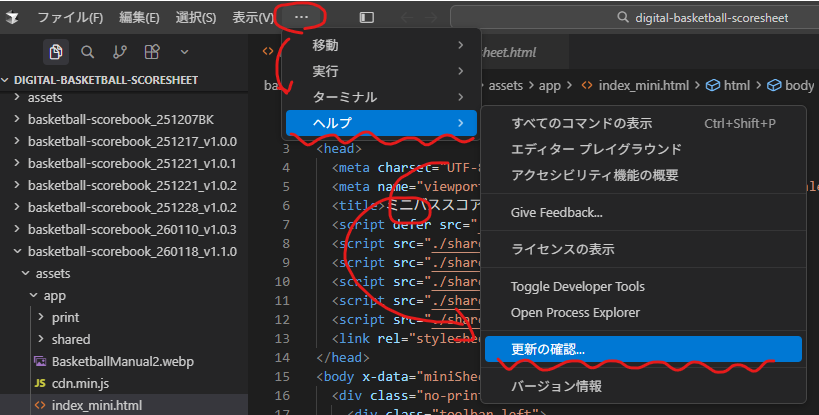
Task: Expand basketball-scorebook_251217_v1.0.0 folder
Action: (x=124, y=141)
